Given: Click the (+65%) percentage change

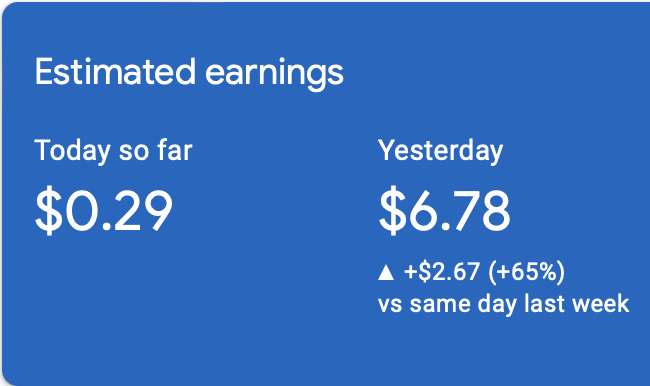Looking at the screenshot, I should tap(526, 272).
